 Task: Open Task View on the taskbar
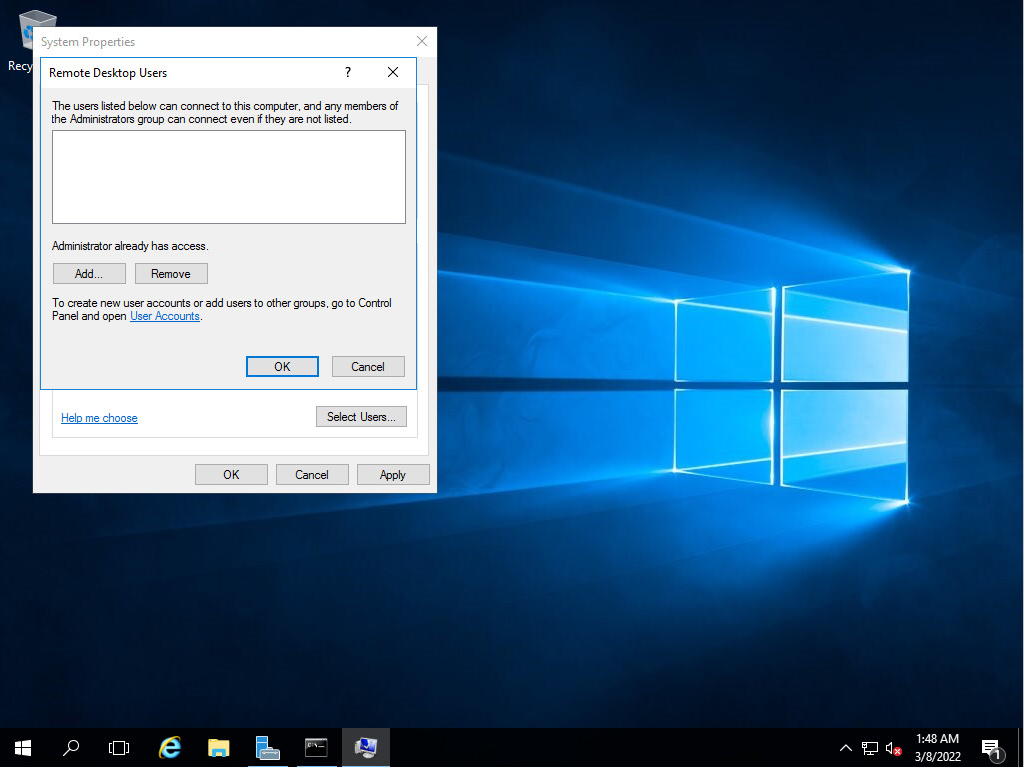(x=119, y=747)
